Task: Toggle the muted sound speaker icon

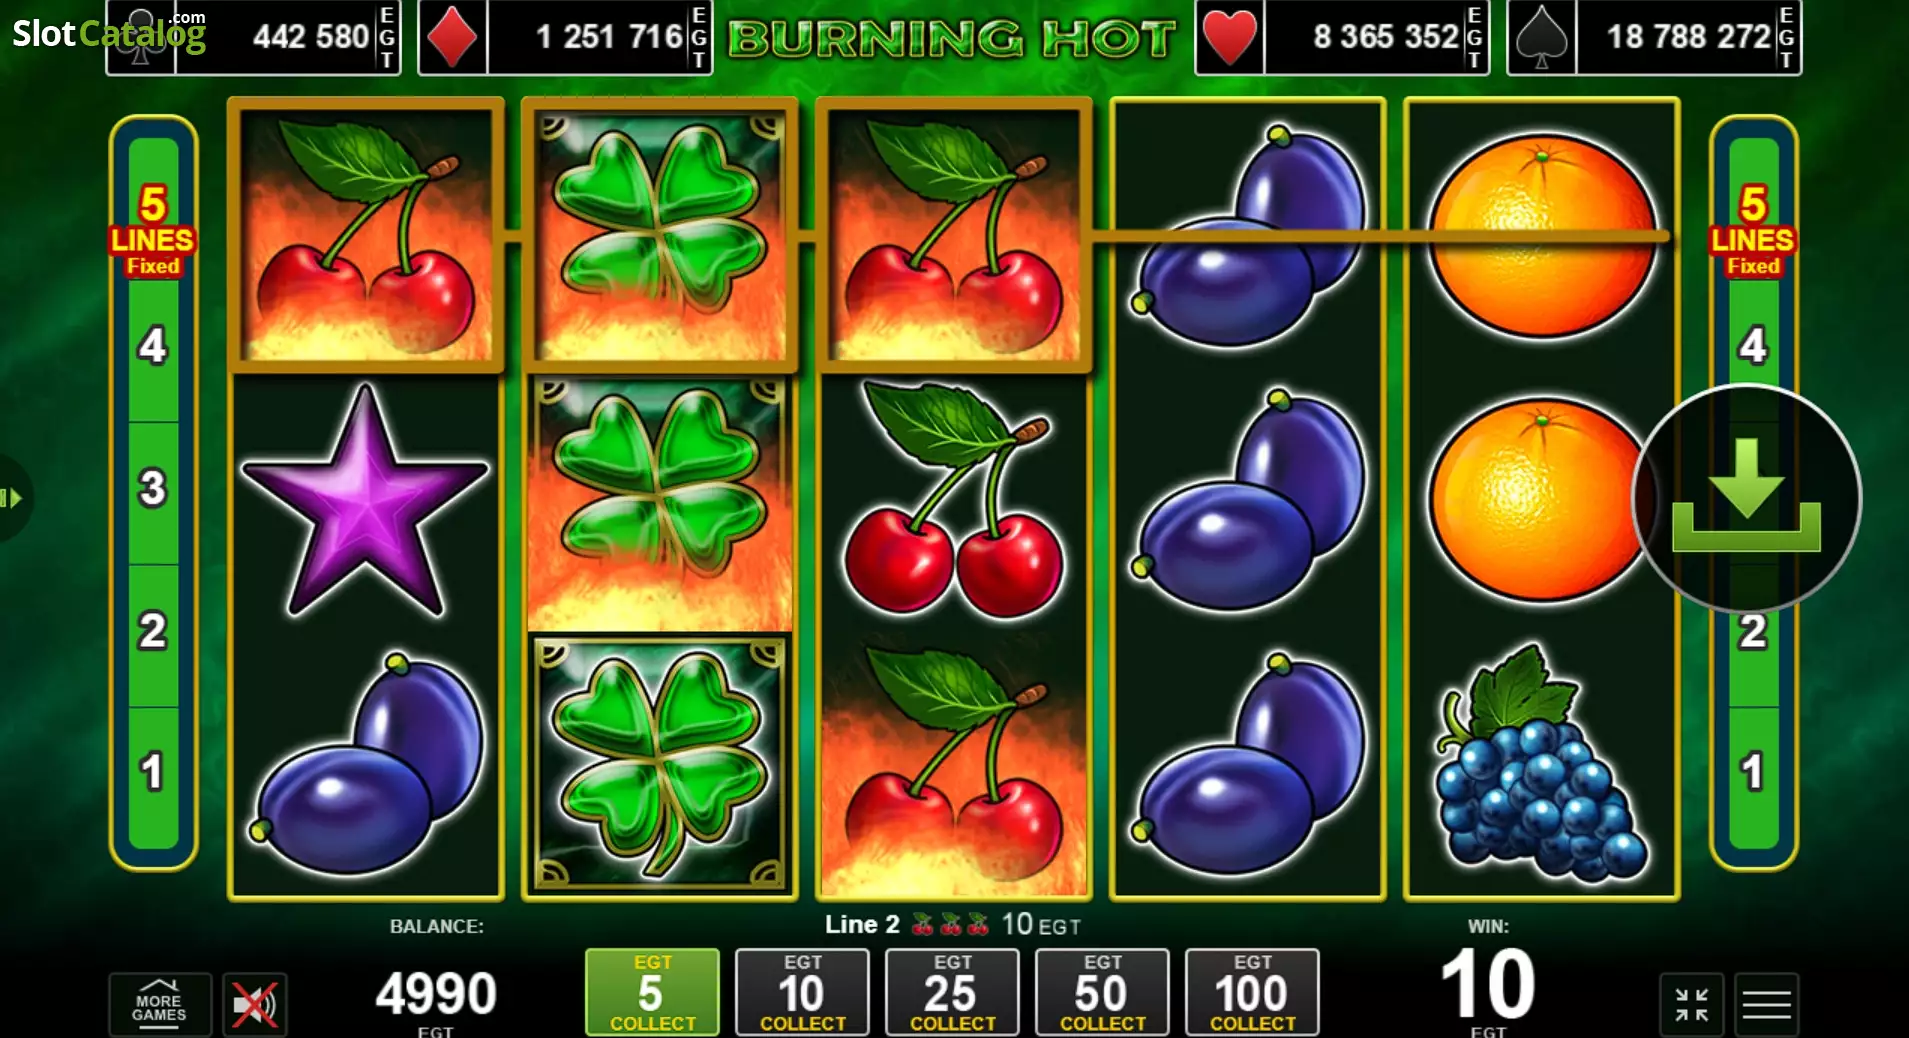Action: [x=255, y=1004]
